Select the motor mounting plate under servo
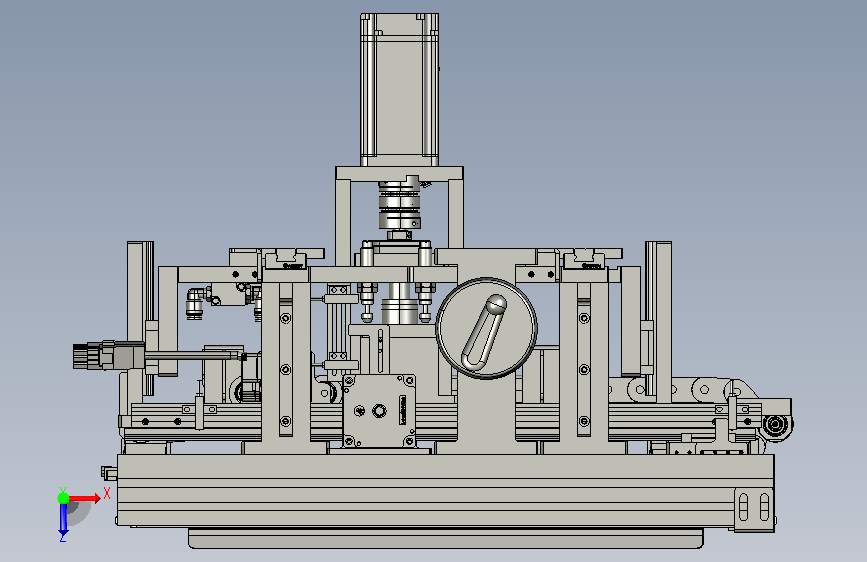 399,173
